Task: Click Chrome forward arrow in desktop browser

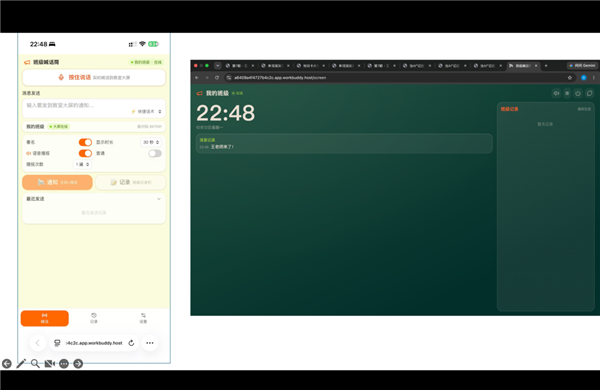Action: click(207, 77)
